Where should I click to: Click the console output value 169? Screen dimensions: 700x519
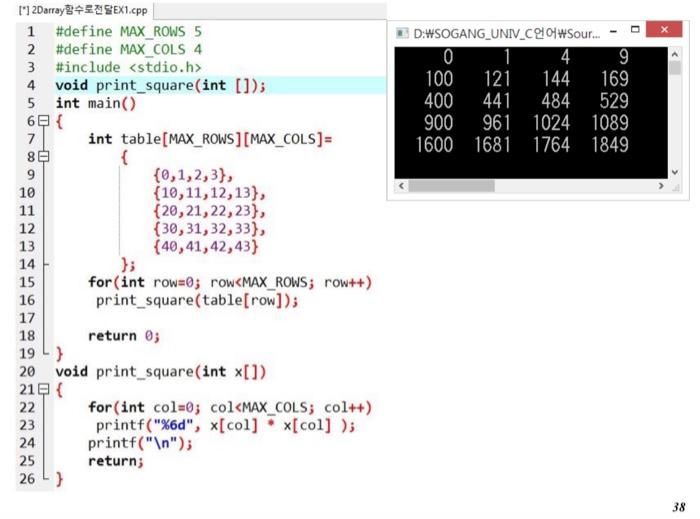(614, 79)
